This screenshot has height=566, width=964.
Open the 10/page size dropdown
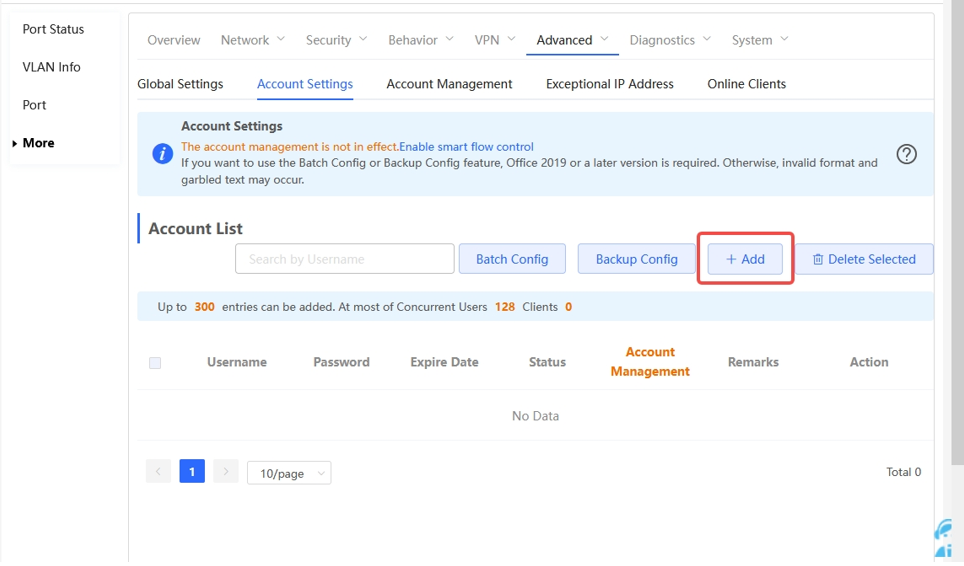(289, 473)
